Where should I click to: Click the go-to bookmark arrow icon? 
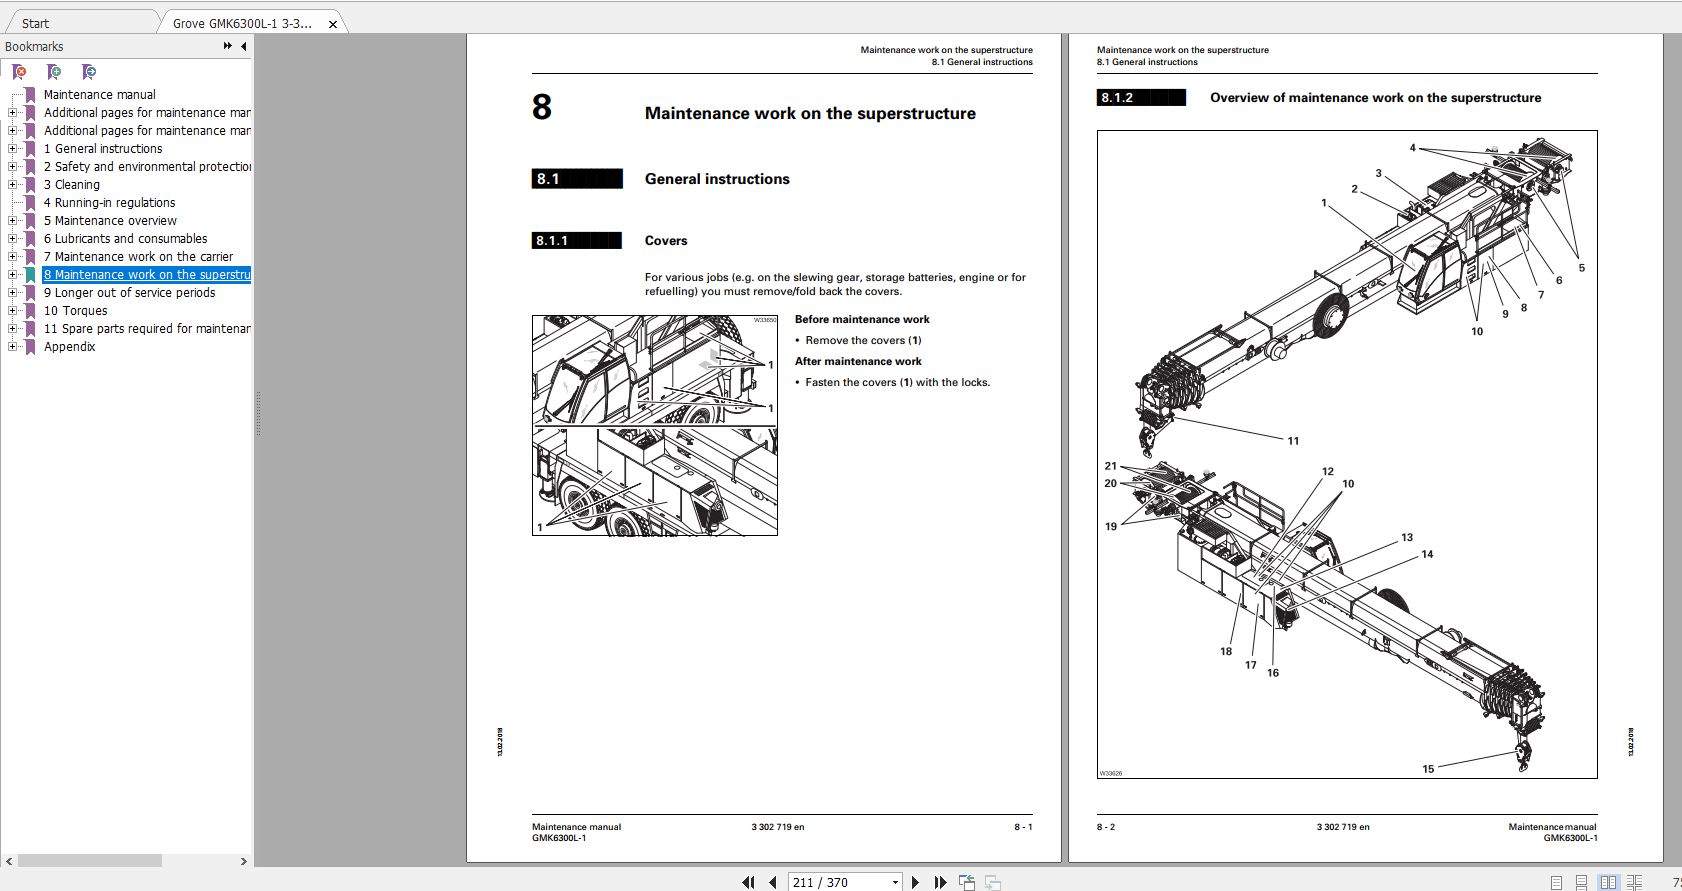[x=89, y=72]
